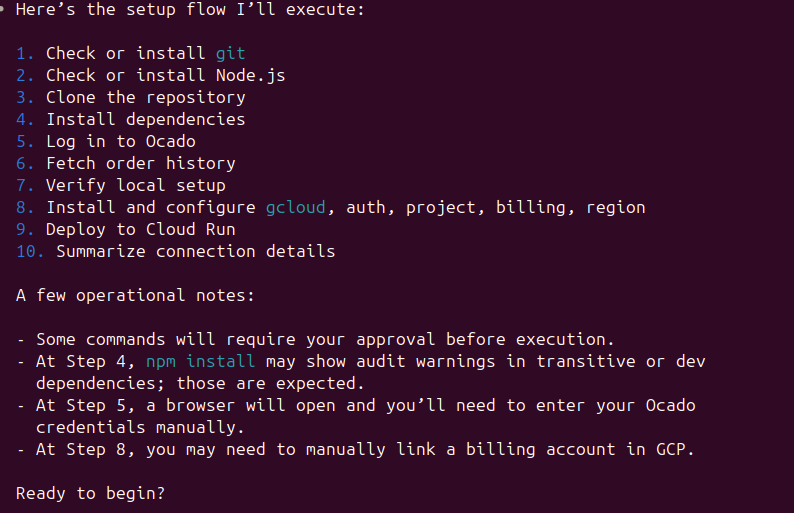The image size is (794, 513).
Task: Select the 'Verify local setup' line
Action: click(x=135, y=185)
